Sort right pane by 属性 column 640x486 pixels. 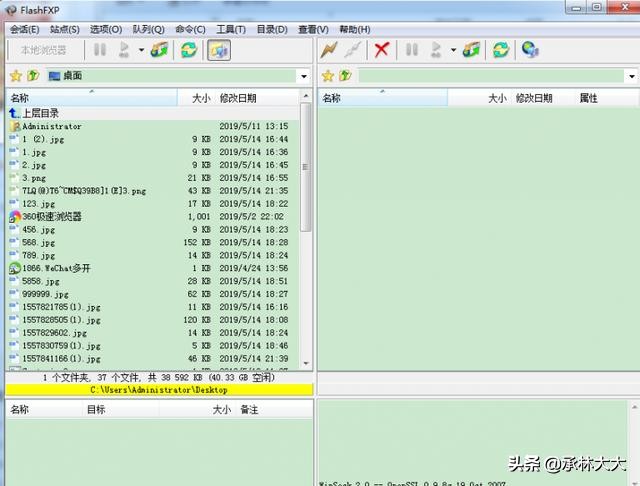(588, 98)
